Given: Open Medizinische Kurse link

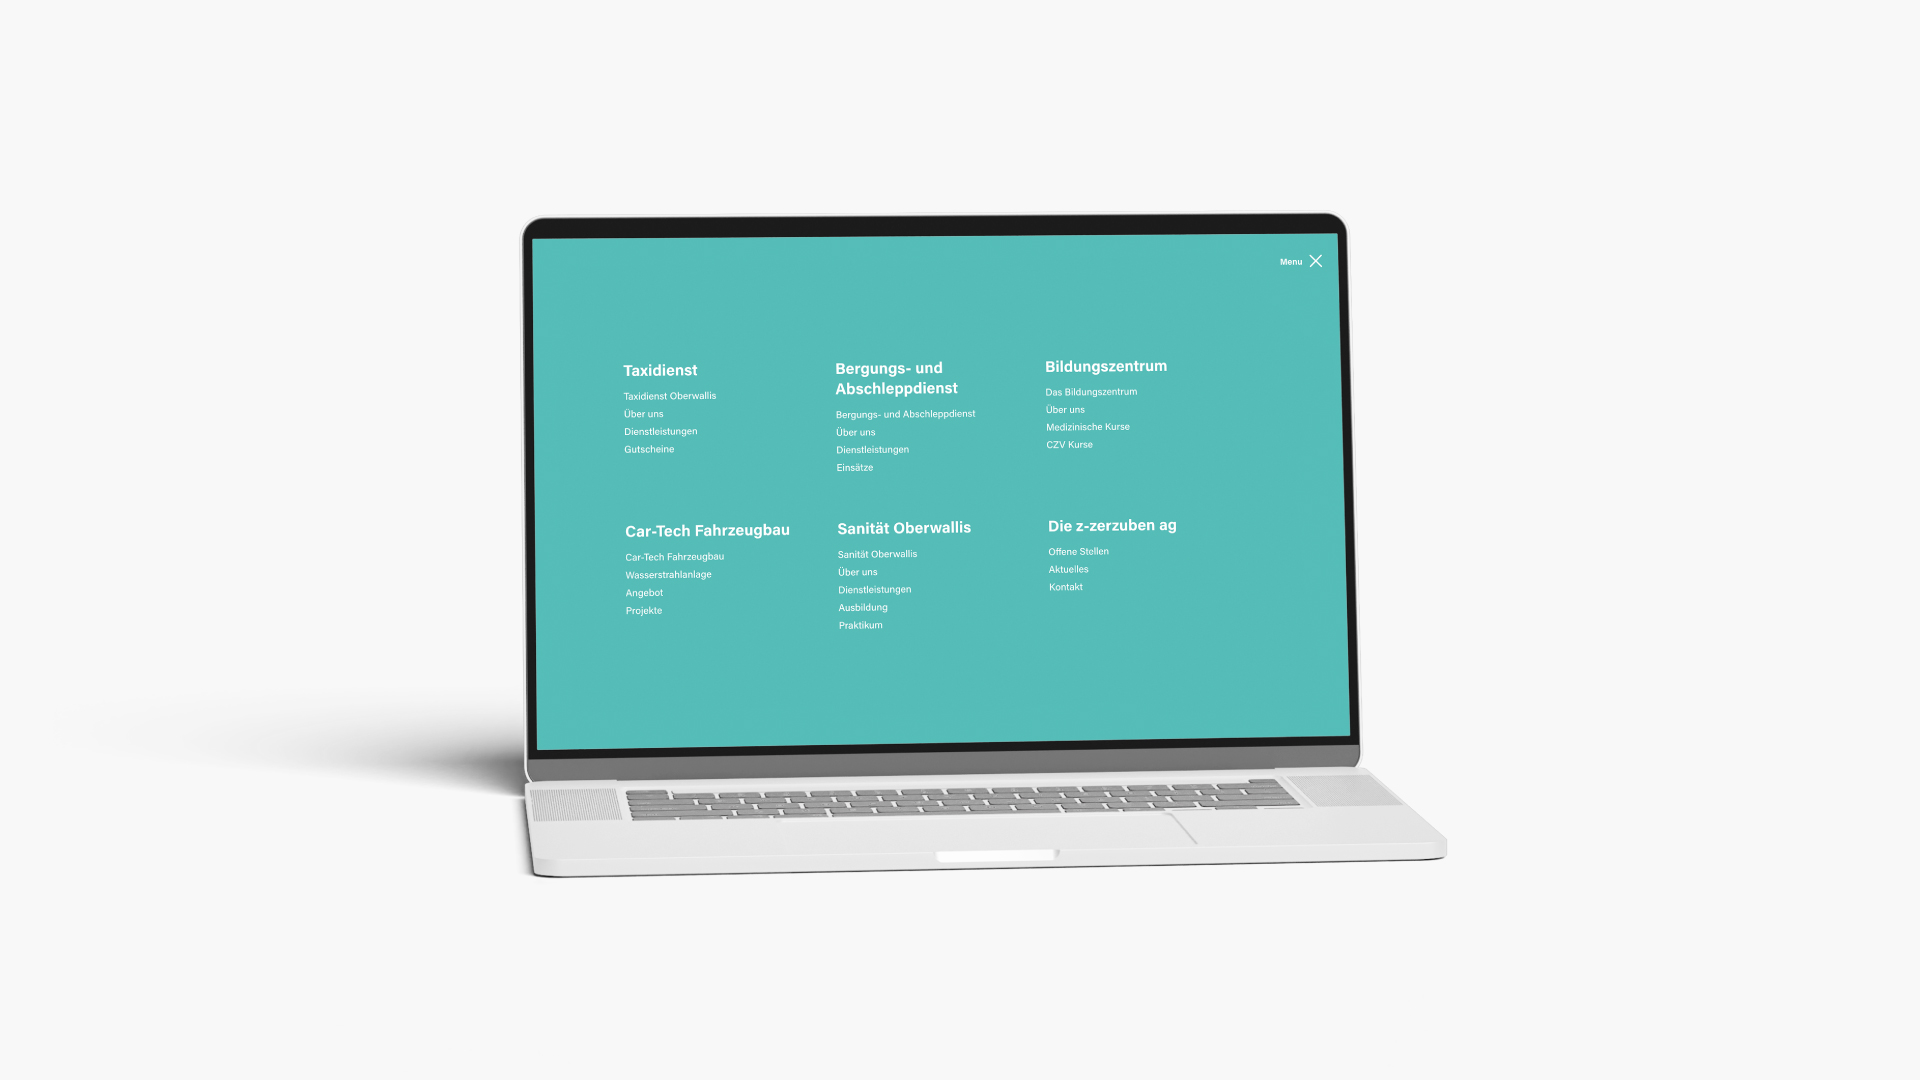Looking at the screenshot, I should [1087, 426].
